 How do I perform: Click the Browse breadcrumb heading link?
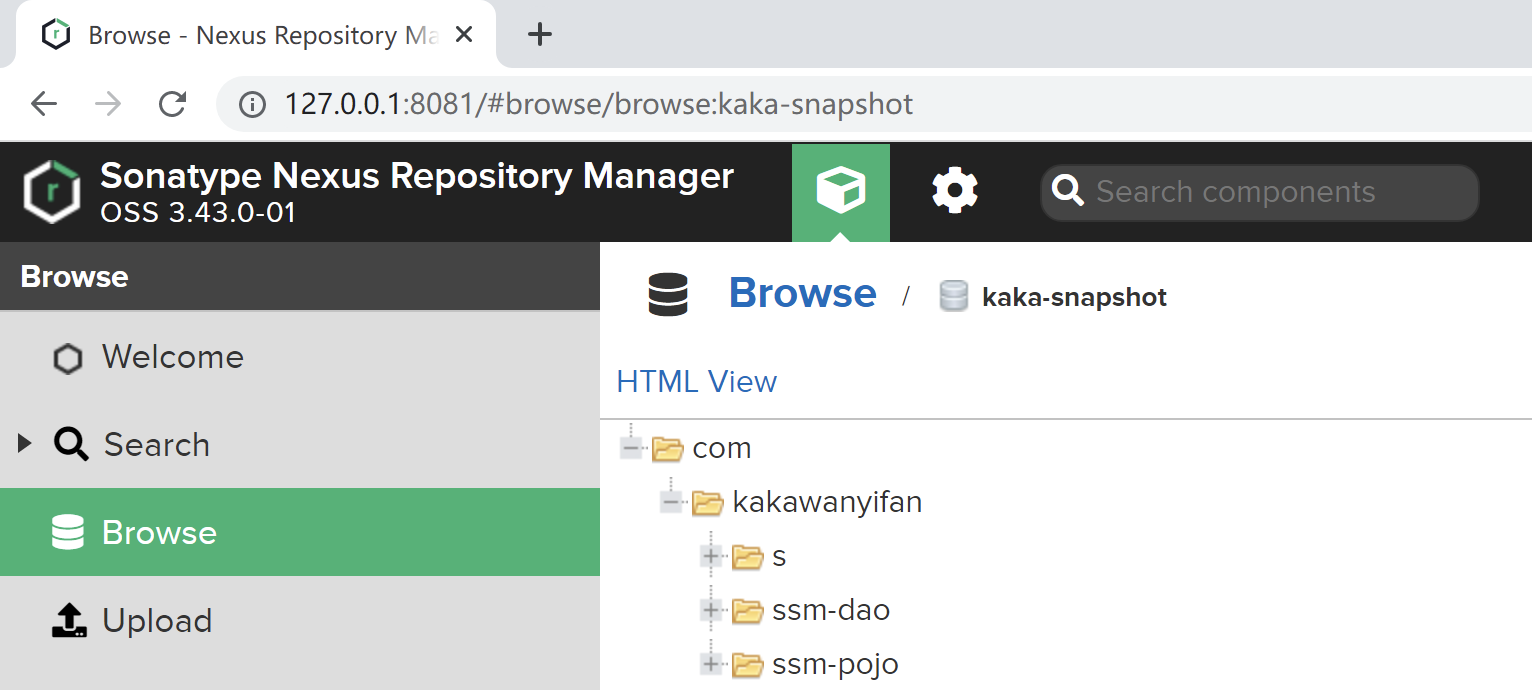[802, 294]
